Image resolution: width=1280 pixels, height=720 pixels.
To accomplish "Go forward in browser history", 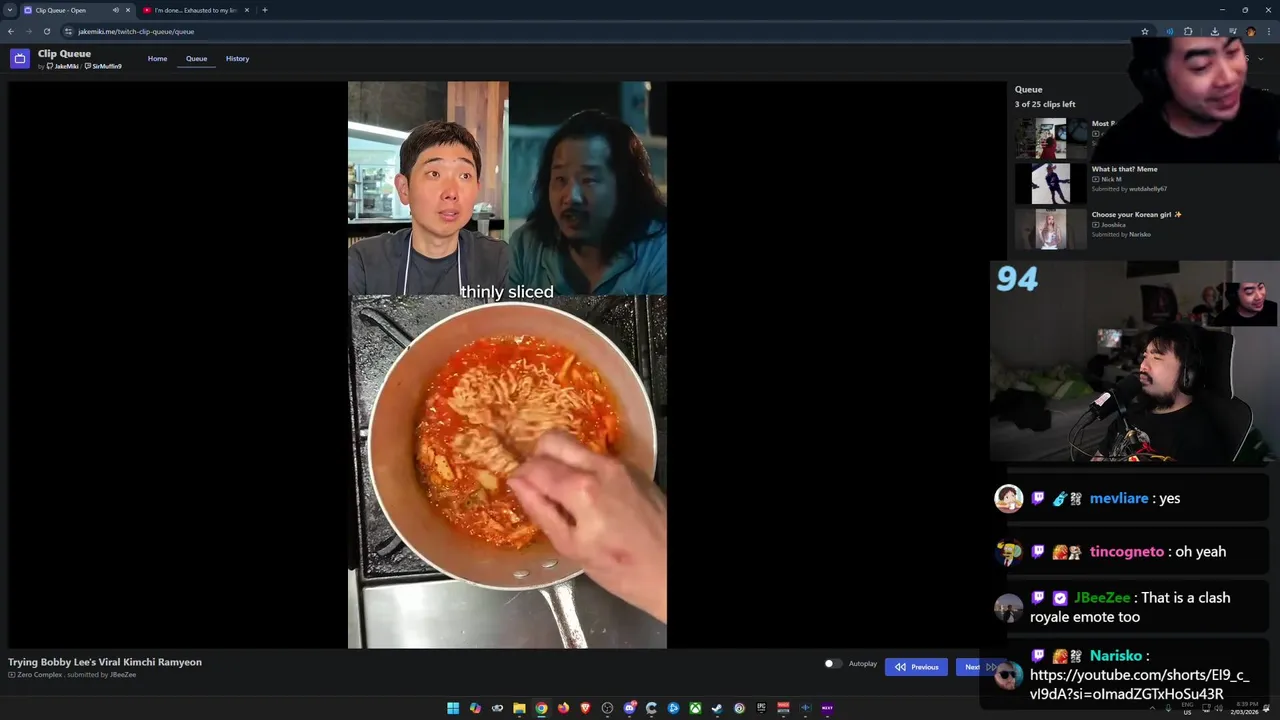I will (x=28, y=31).
